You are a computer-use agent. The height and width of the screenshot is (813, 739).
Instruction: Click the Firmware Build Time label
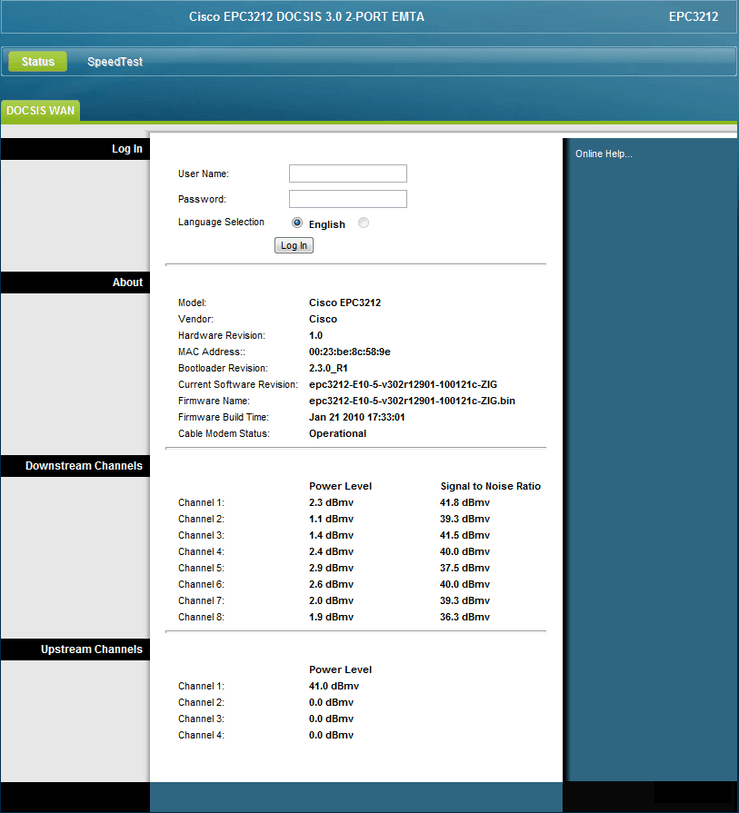tap(223, 417)
